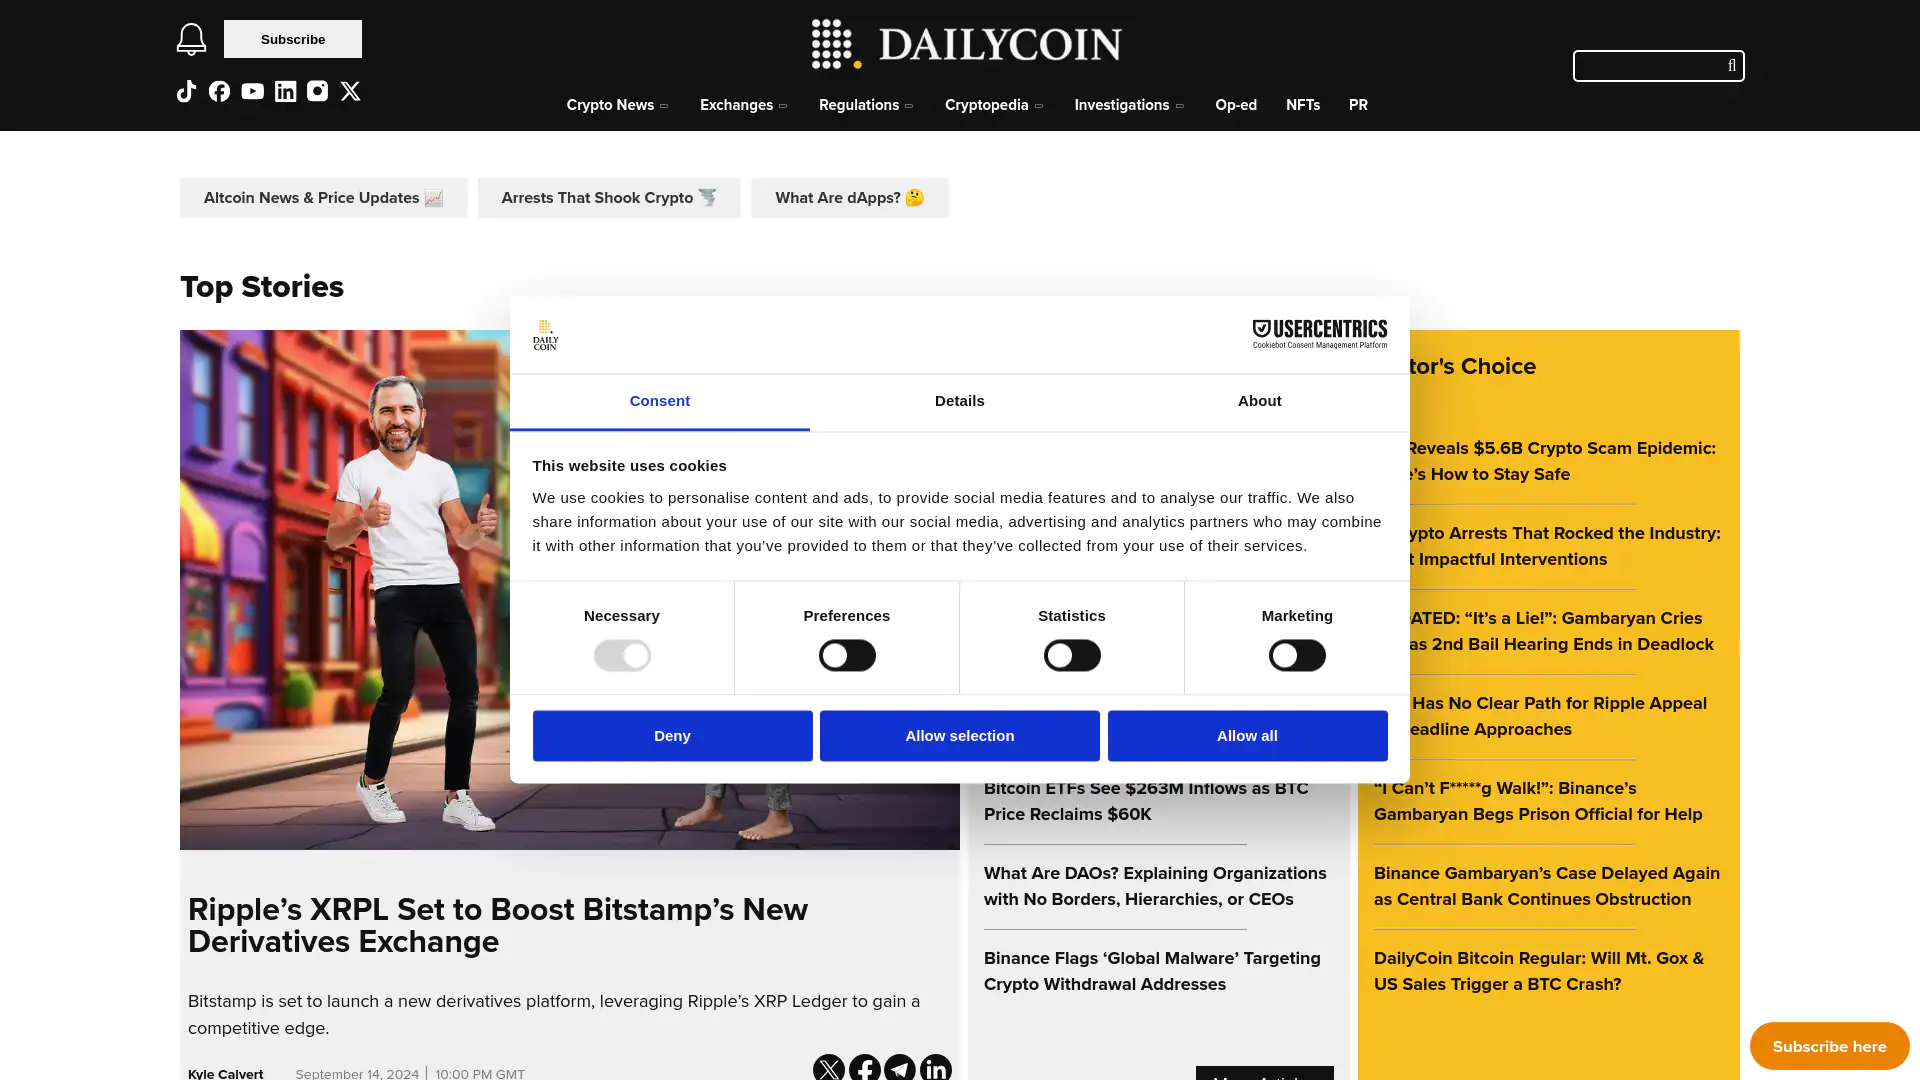
Task: Click the Arrests That Shook Crypto tag
Action: [608, 198]
